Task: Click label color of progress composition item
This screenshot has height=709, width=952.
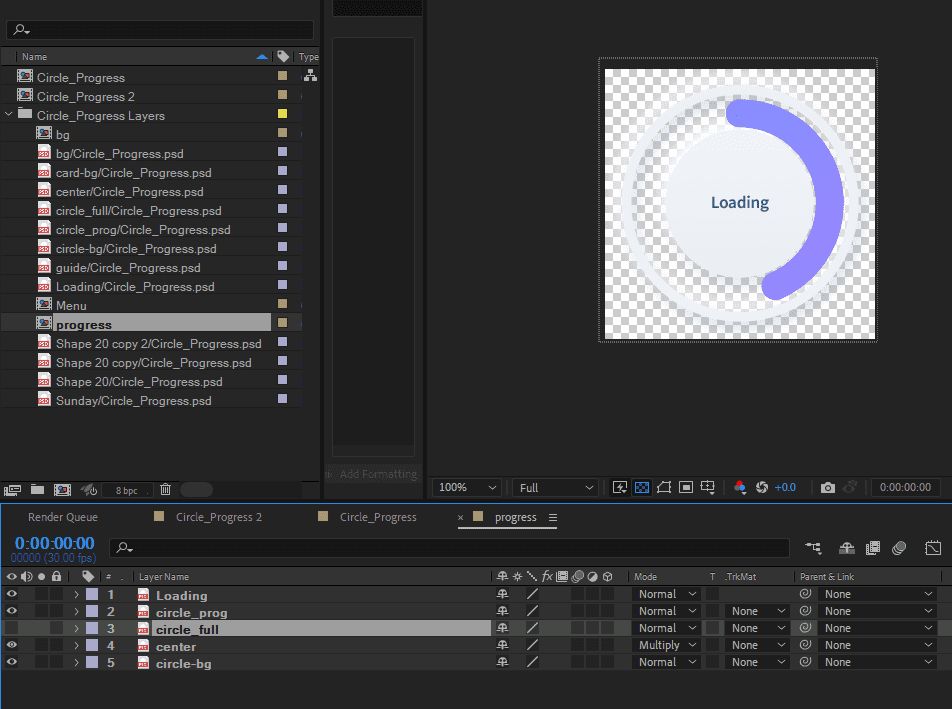Action: click(x=282, y=322)
